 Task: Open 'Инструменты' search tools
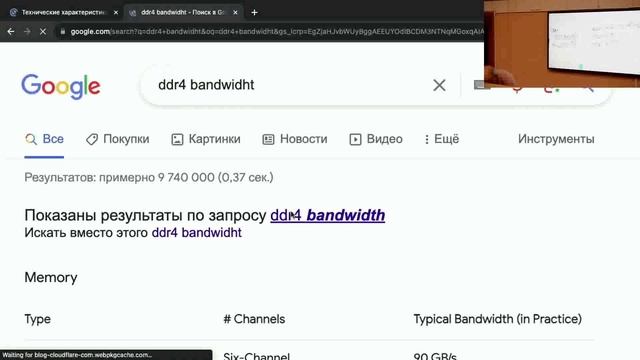click(x=556, y=139)
